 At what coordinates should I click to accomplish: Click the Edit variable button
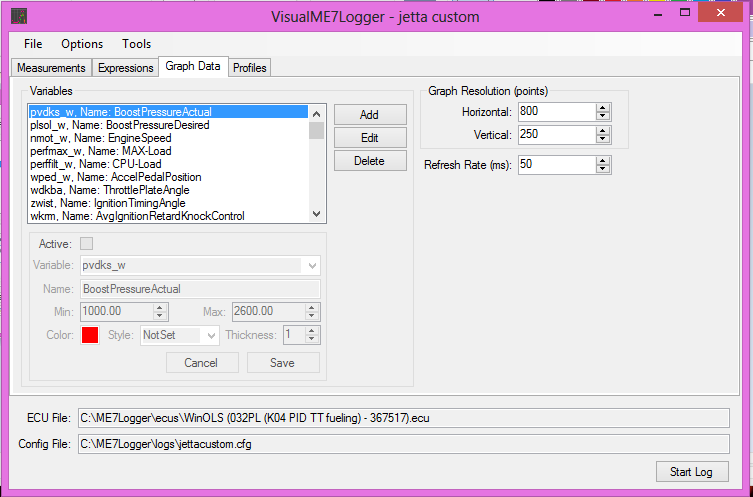pyautogui.click(x=370, y=138)
